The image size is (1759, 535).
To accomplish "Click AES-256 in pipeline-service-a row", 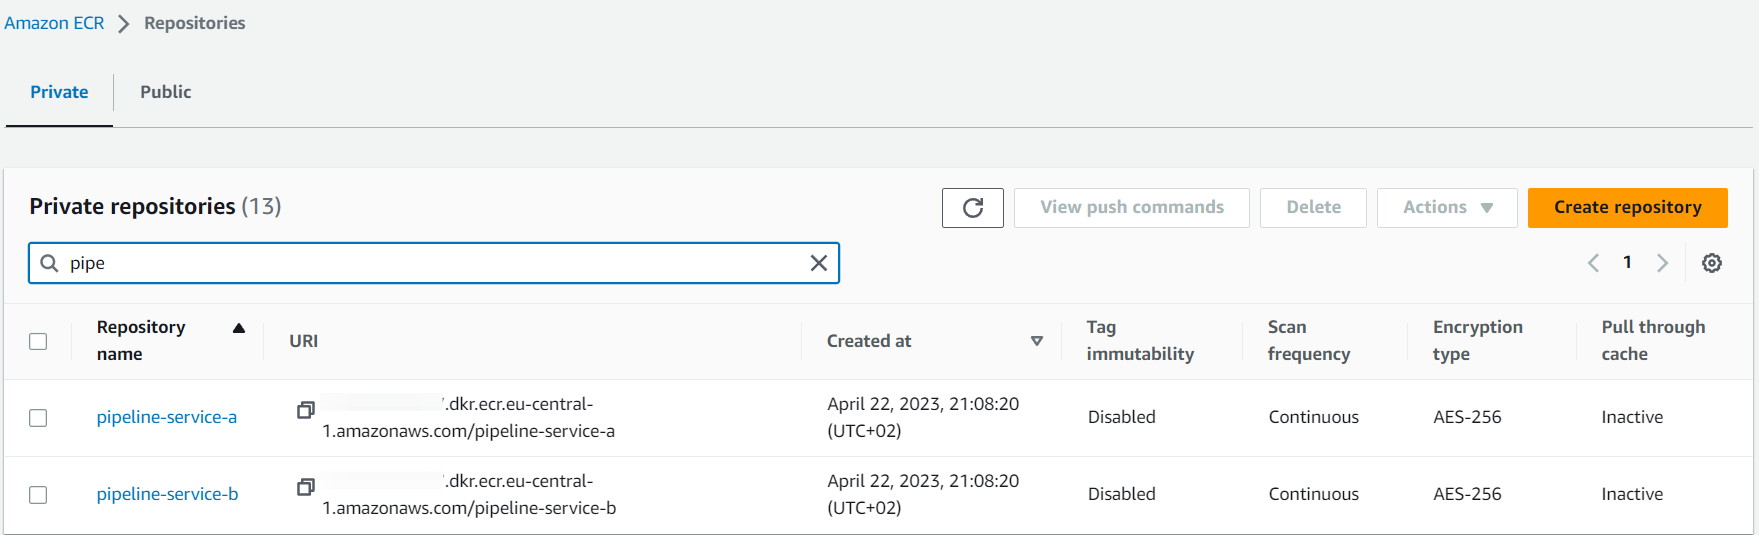I will (x=1467, y=417).
